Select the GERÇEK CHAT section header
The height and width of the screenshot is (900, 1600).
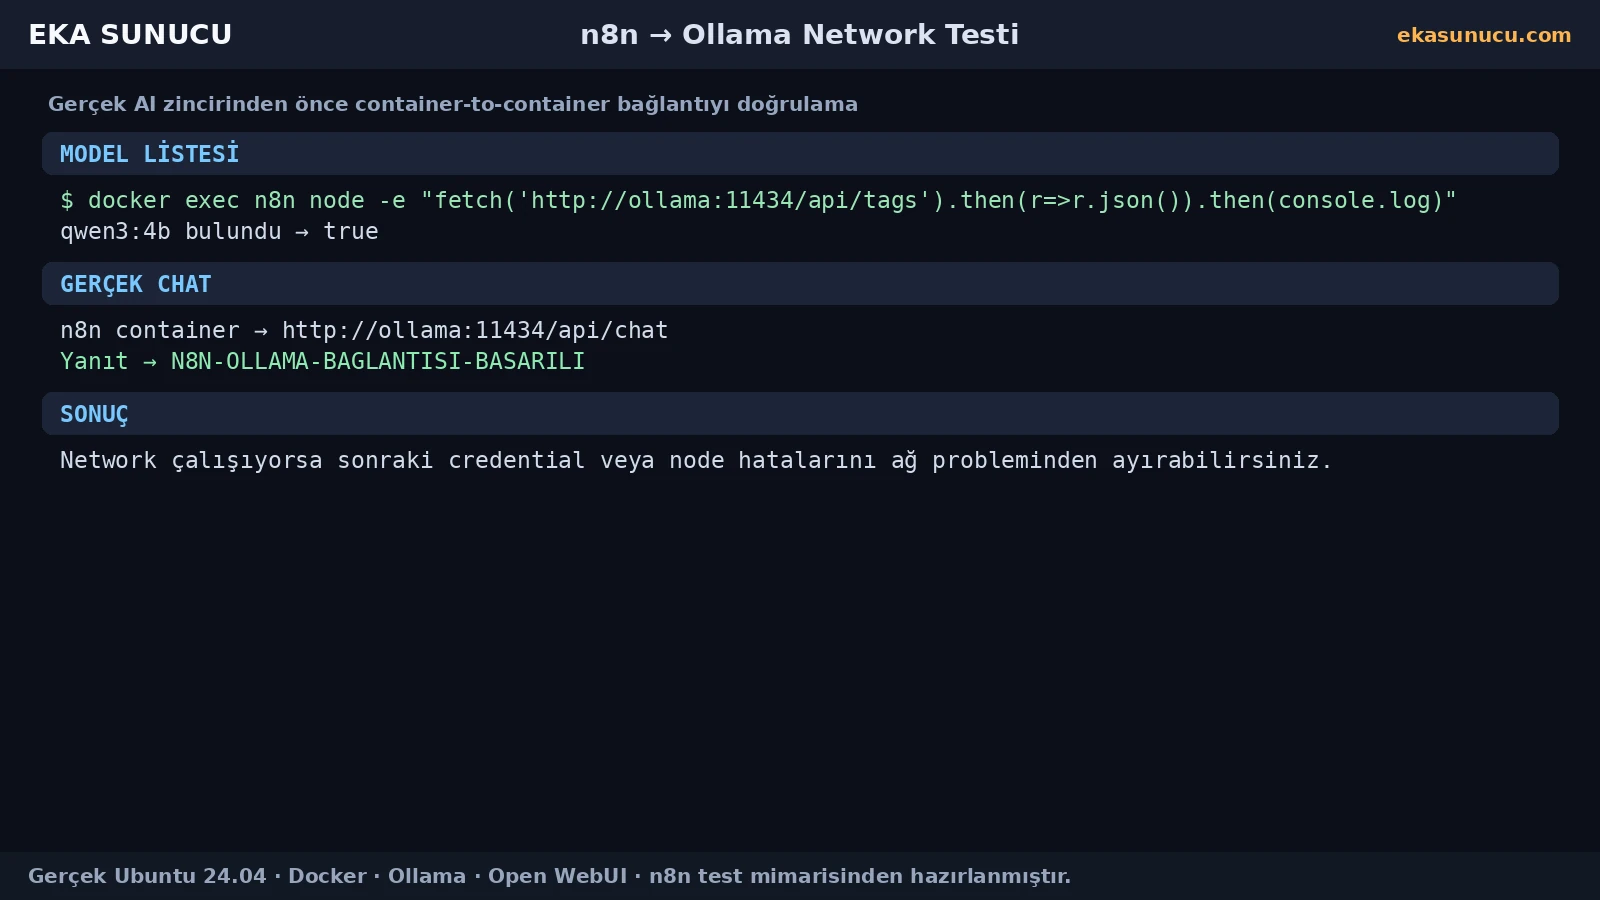(800, 283)
